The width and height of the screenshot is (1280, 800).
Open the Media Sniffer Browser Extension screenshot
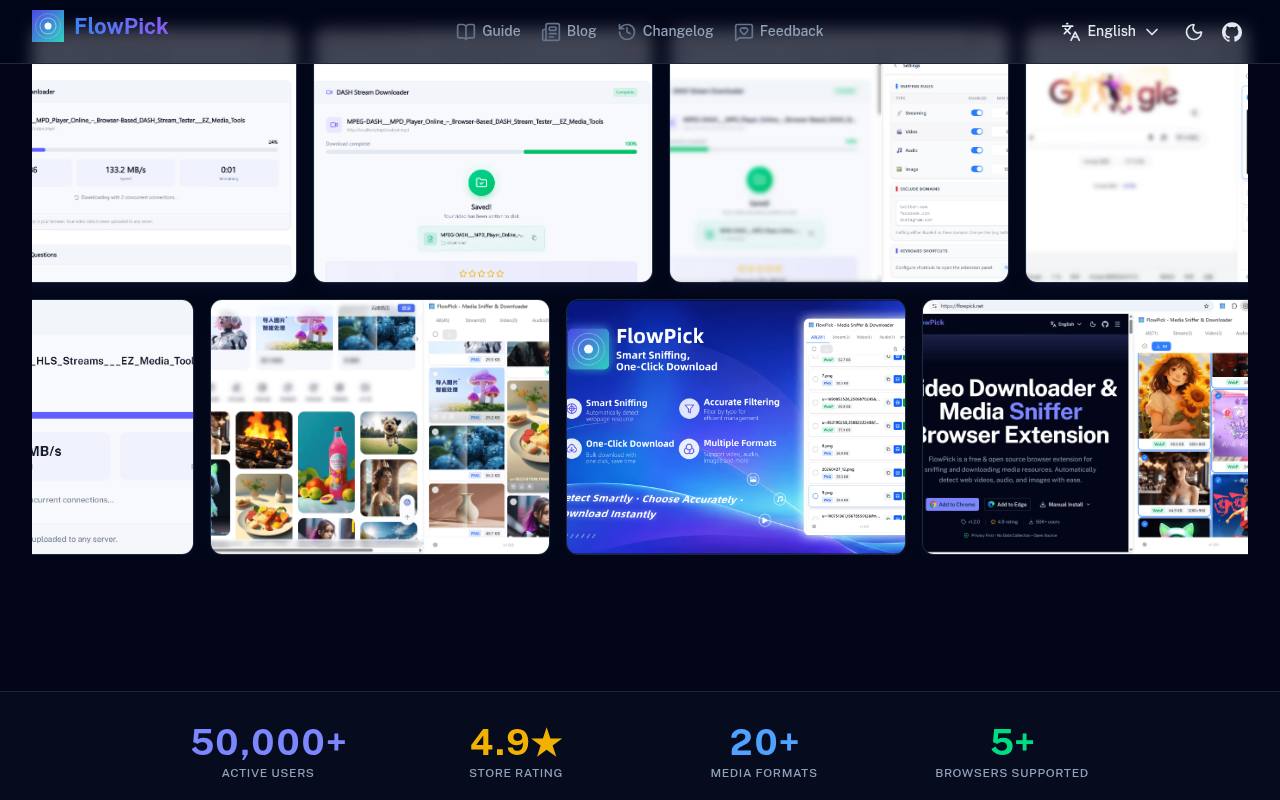1085,427
